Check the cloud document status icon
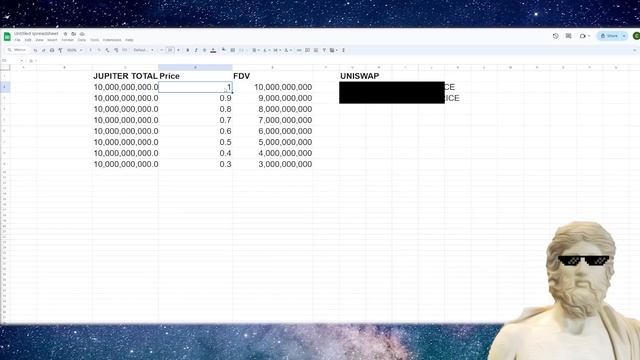This screenshot has width=640, height=360. [x=82, y=34]
